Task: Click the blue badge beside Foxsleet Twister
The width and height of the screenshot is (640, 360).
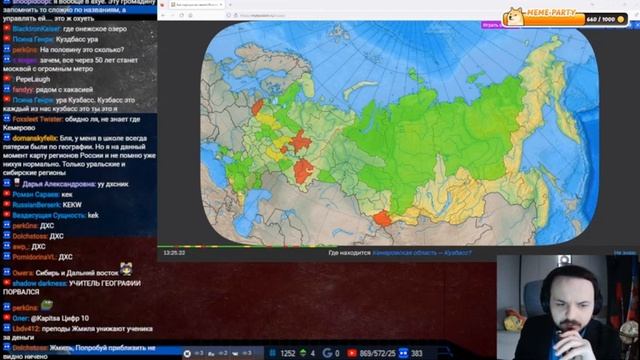Action: point(7,119)
